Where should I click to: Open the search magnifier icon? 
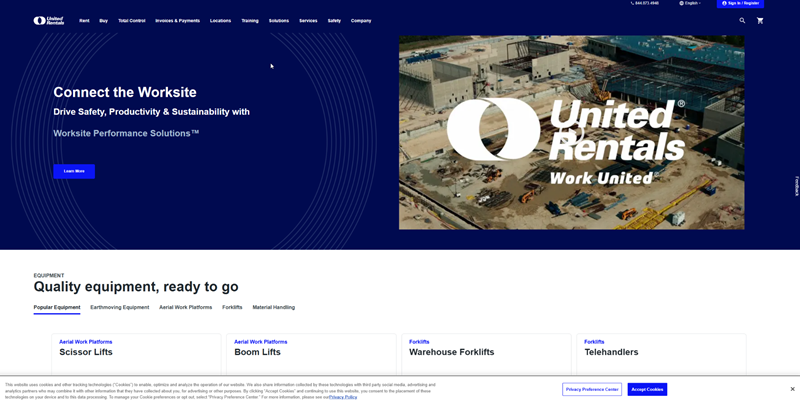(x=742, y=20)
